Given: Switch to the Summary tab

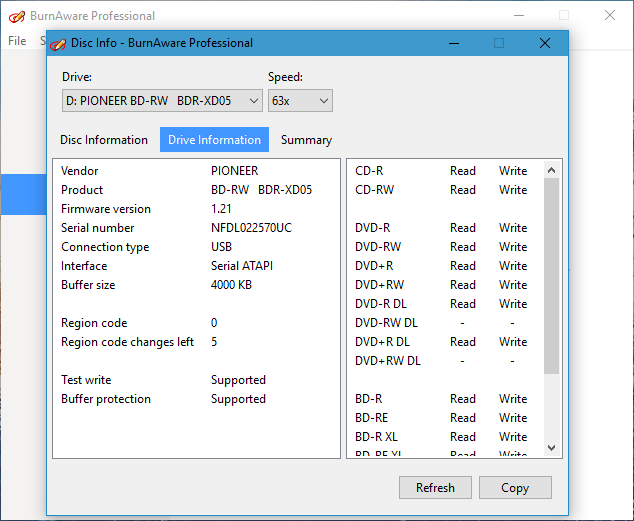Looking at the screenshot, I should click(306, 140).
